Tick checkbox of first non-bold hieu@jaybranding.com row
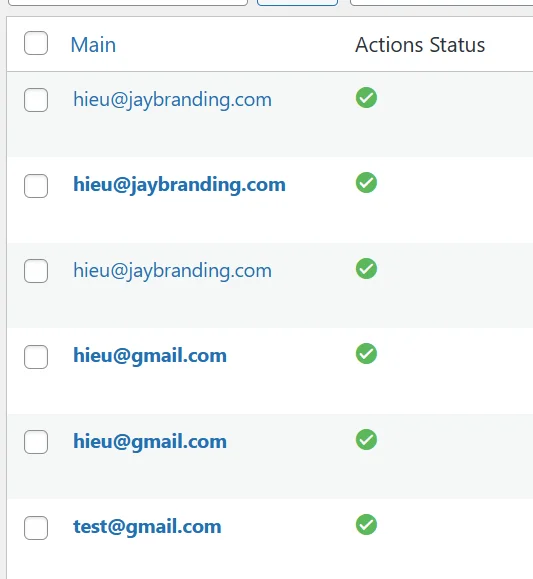 (x=36, y=100)
